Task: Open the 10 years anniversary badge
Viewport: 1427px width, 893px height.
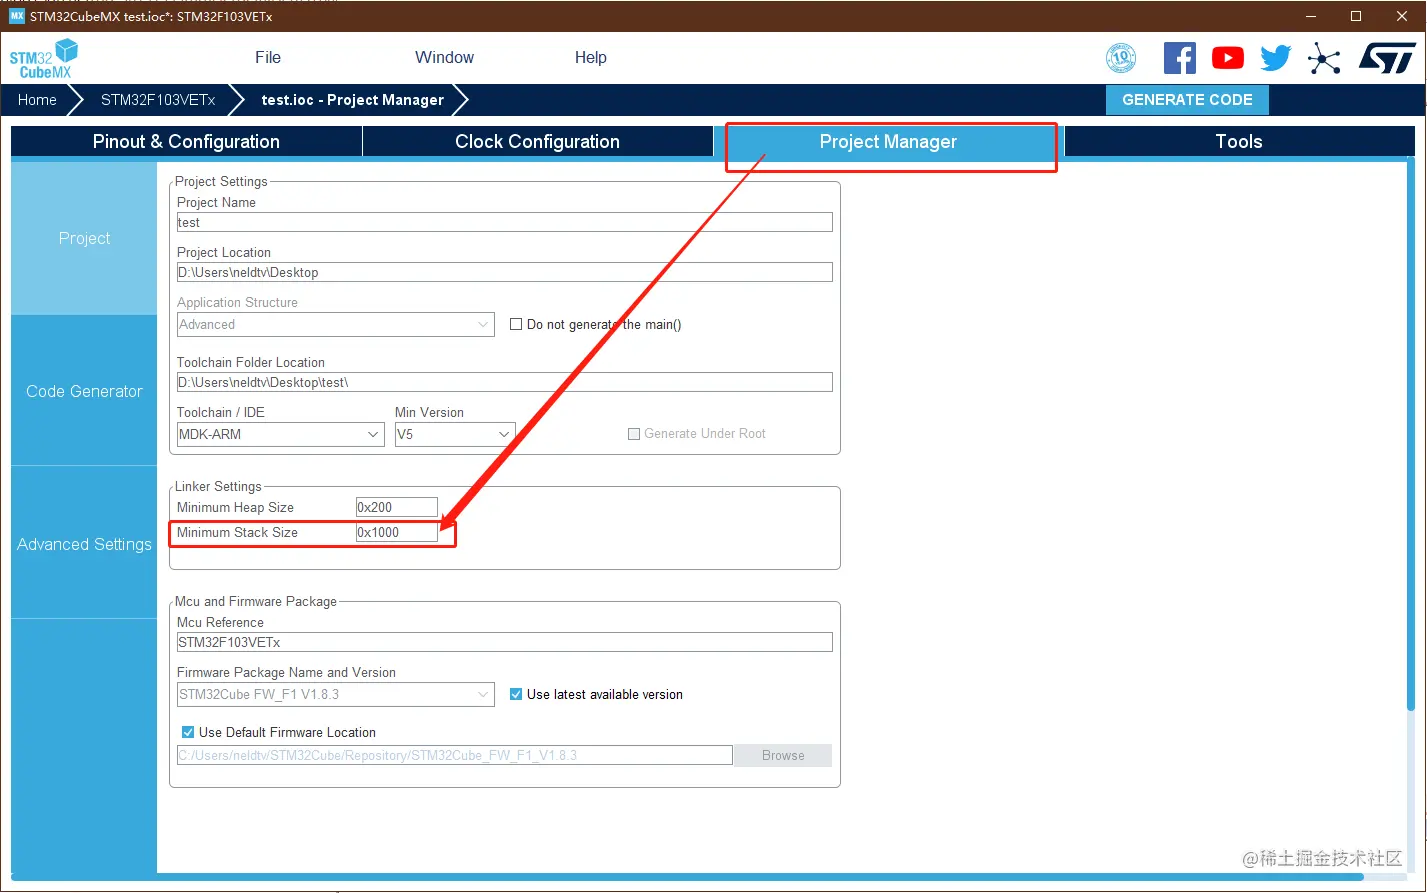Action: coord(1121,58)
